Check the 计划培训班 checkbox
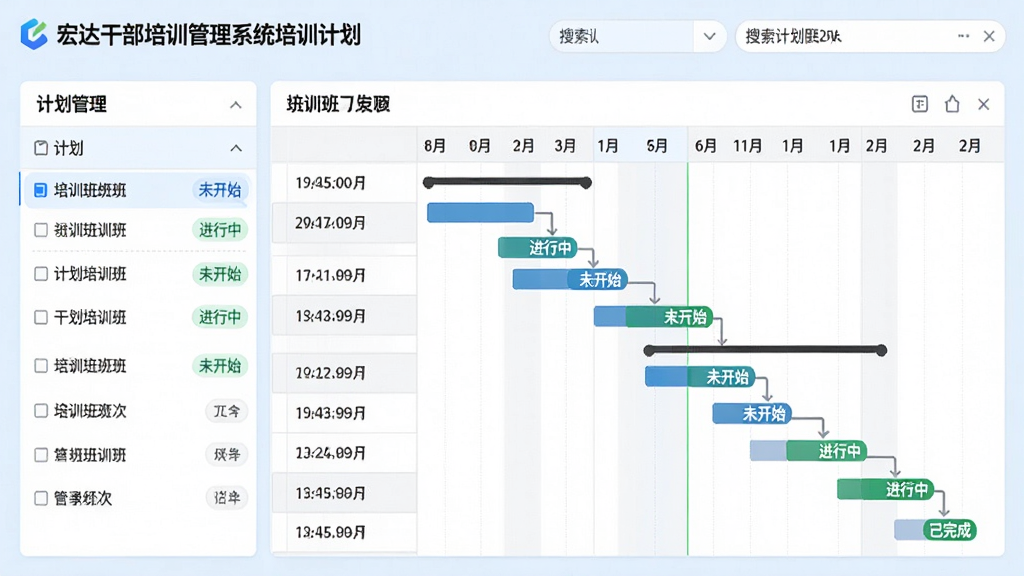The width and height of the screenshot is (1024, 576). [x=40, y=274]
